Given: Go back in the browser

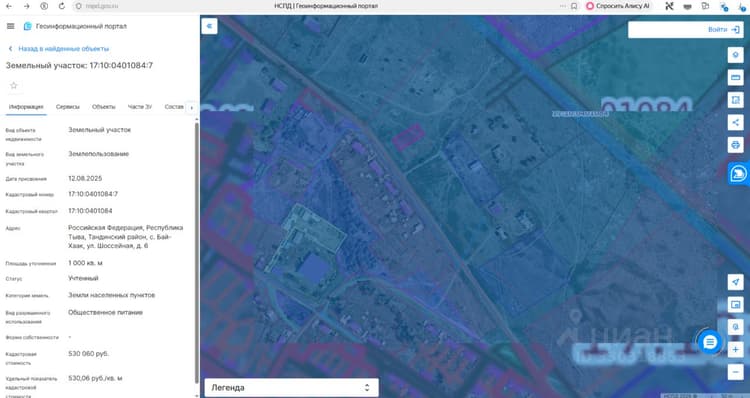Looking at the screenshot, I should 9,6.
